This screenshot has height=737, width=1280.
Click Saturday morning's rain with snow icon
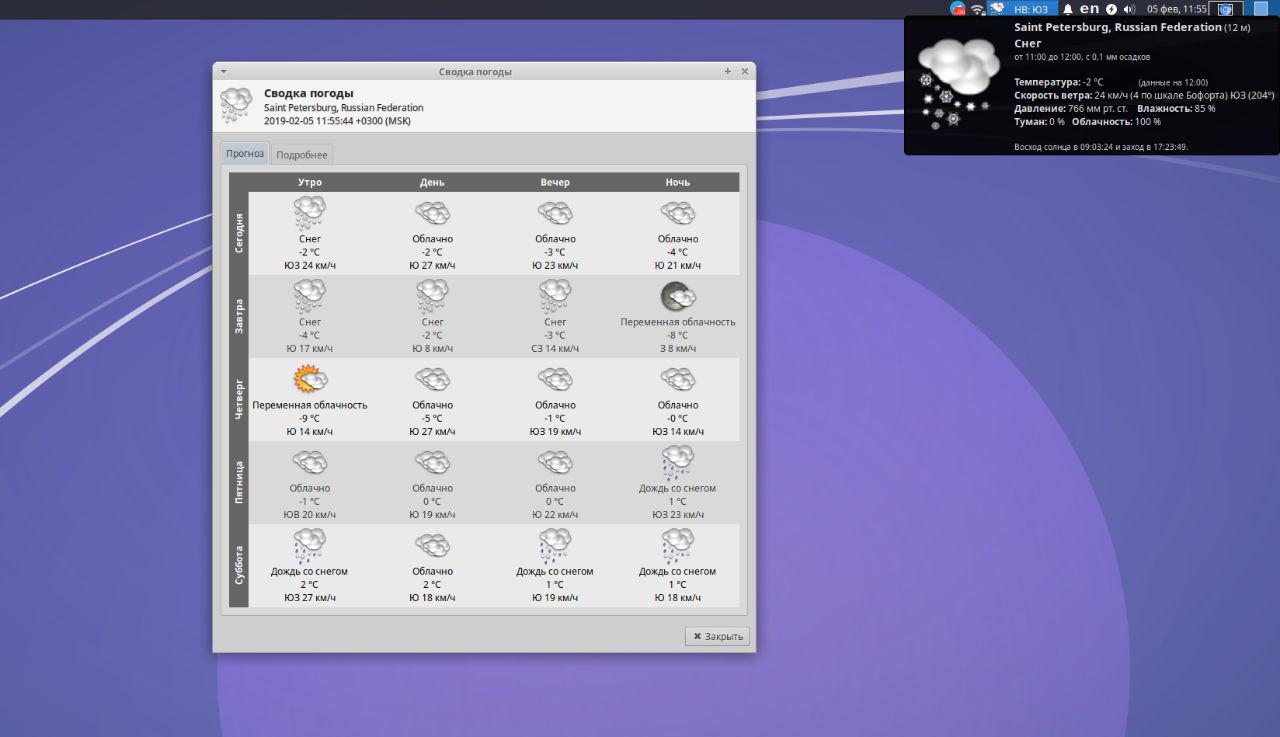pos(309,545)
